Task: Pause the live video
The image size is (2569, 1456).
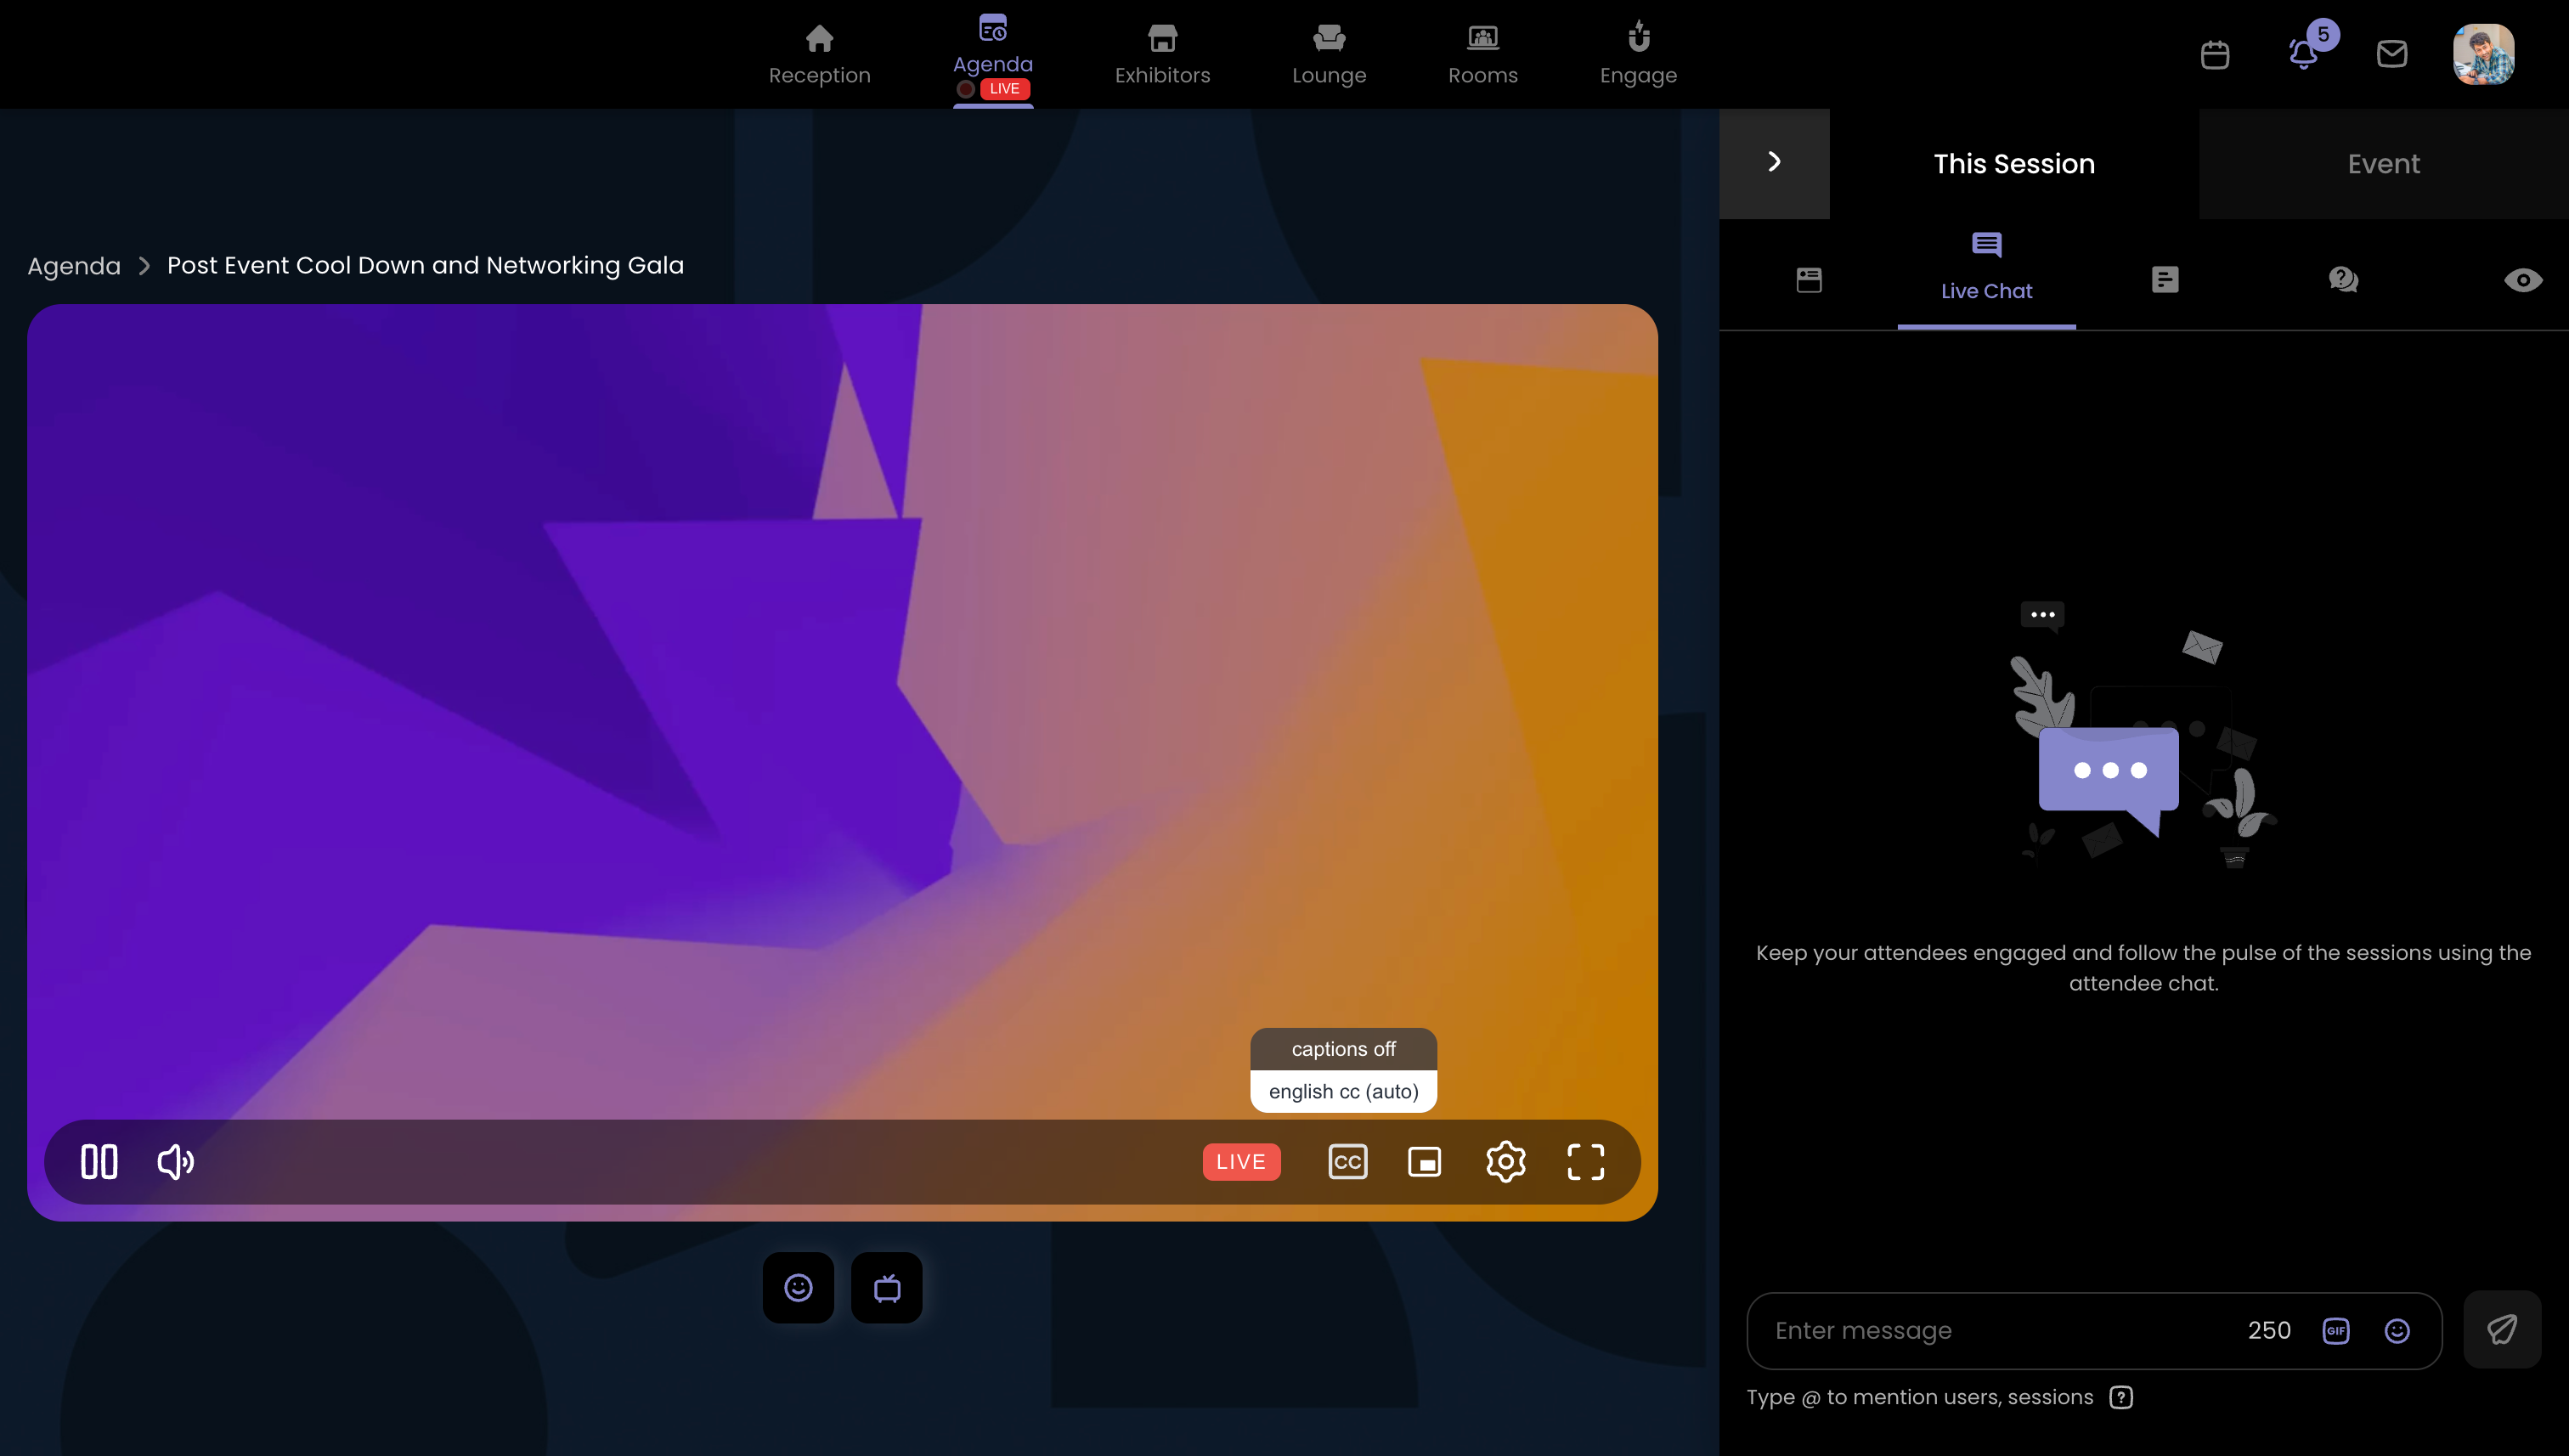Action: pos(99,1162)
